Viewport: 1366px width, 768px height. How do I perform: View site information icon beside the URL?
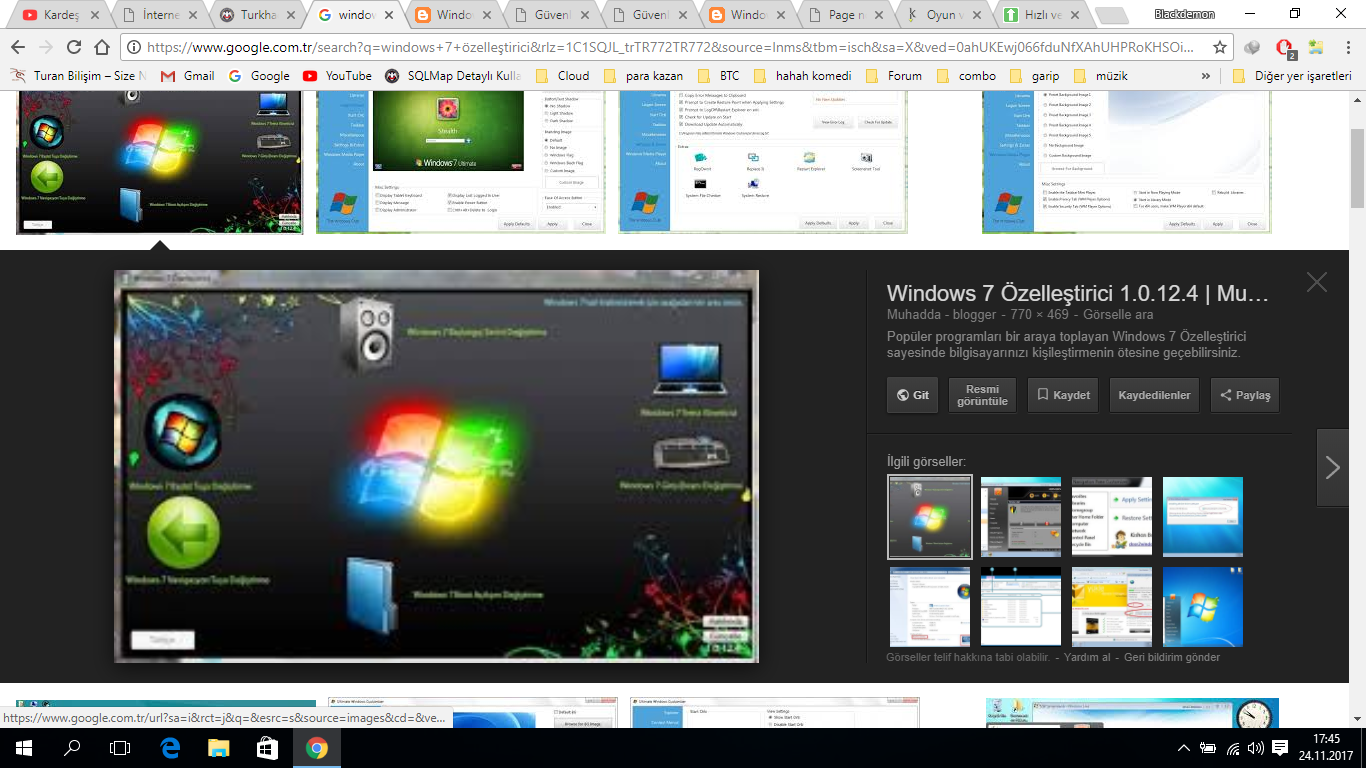click(x=134, y=47)
